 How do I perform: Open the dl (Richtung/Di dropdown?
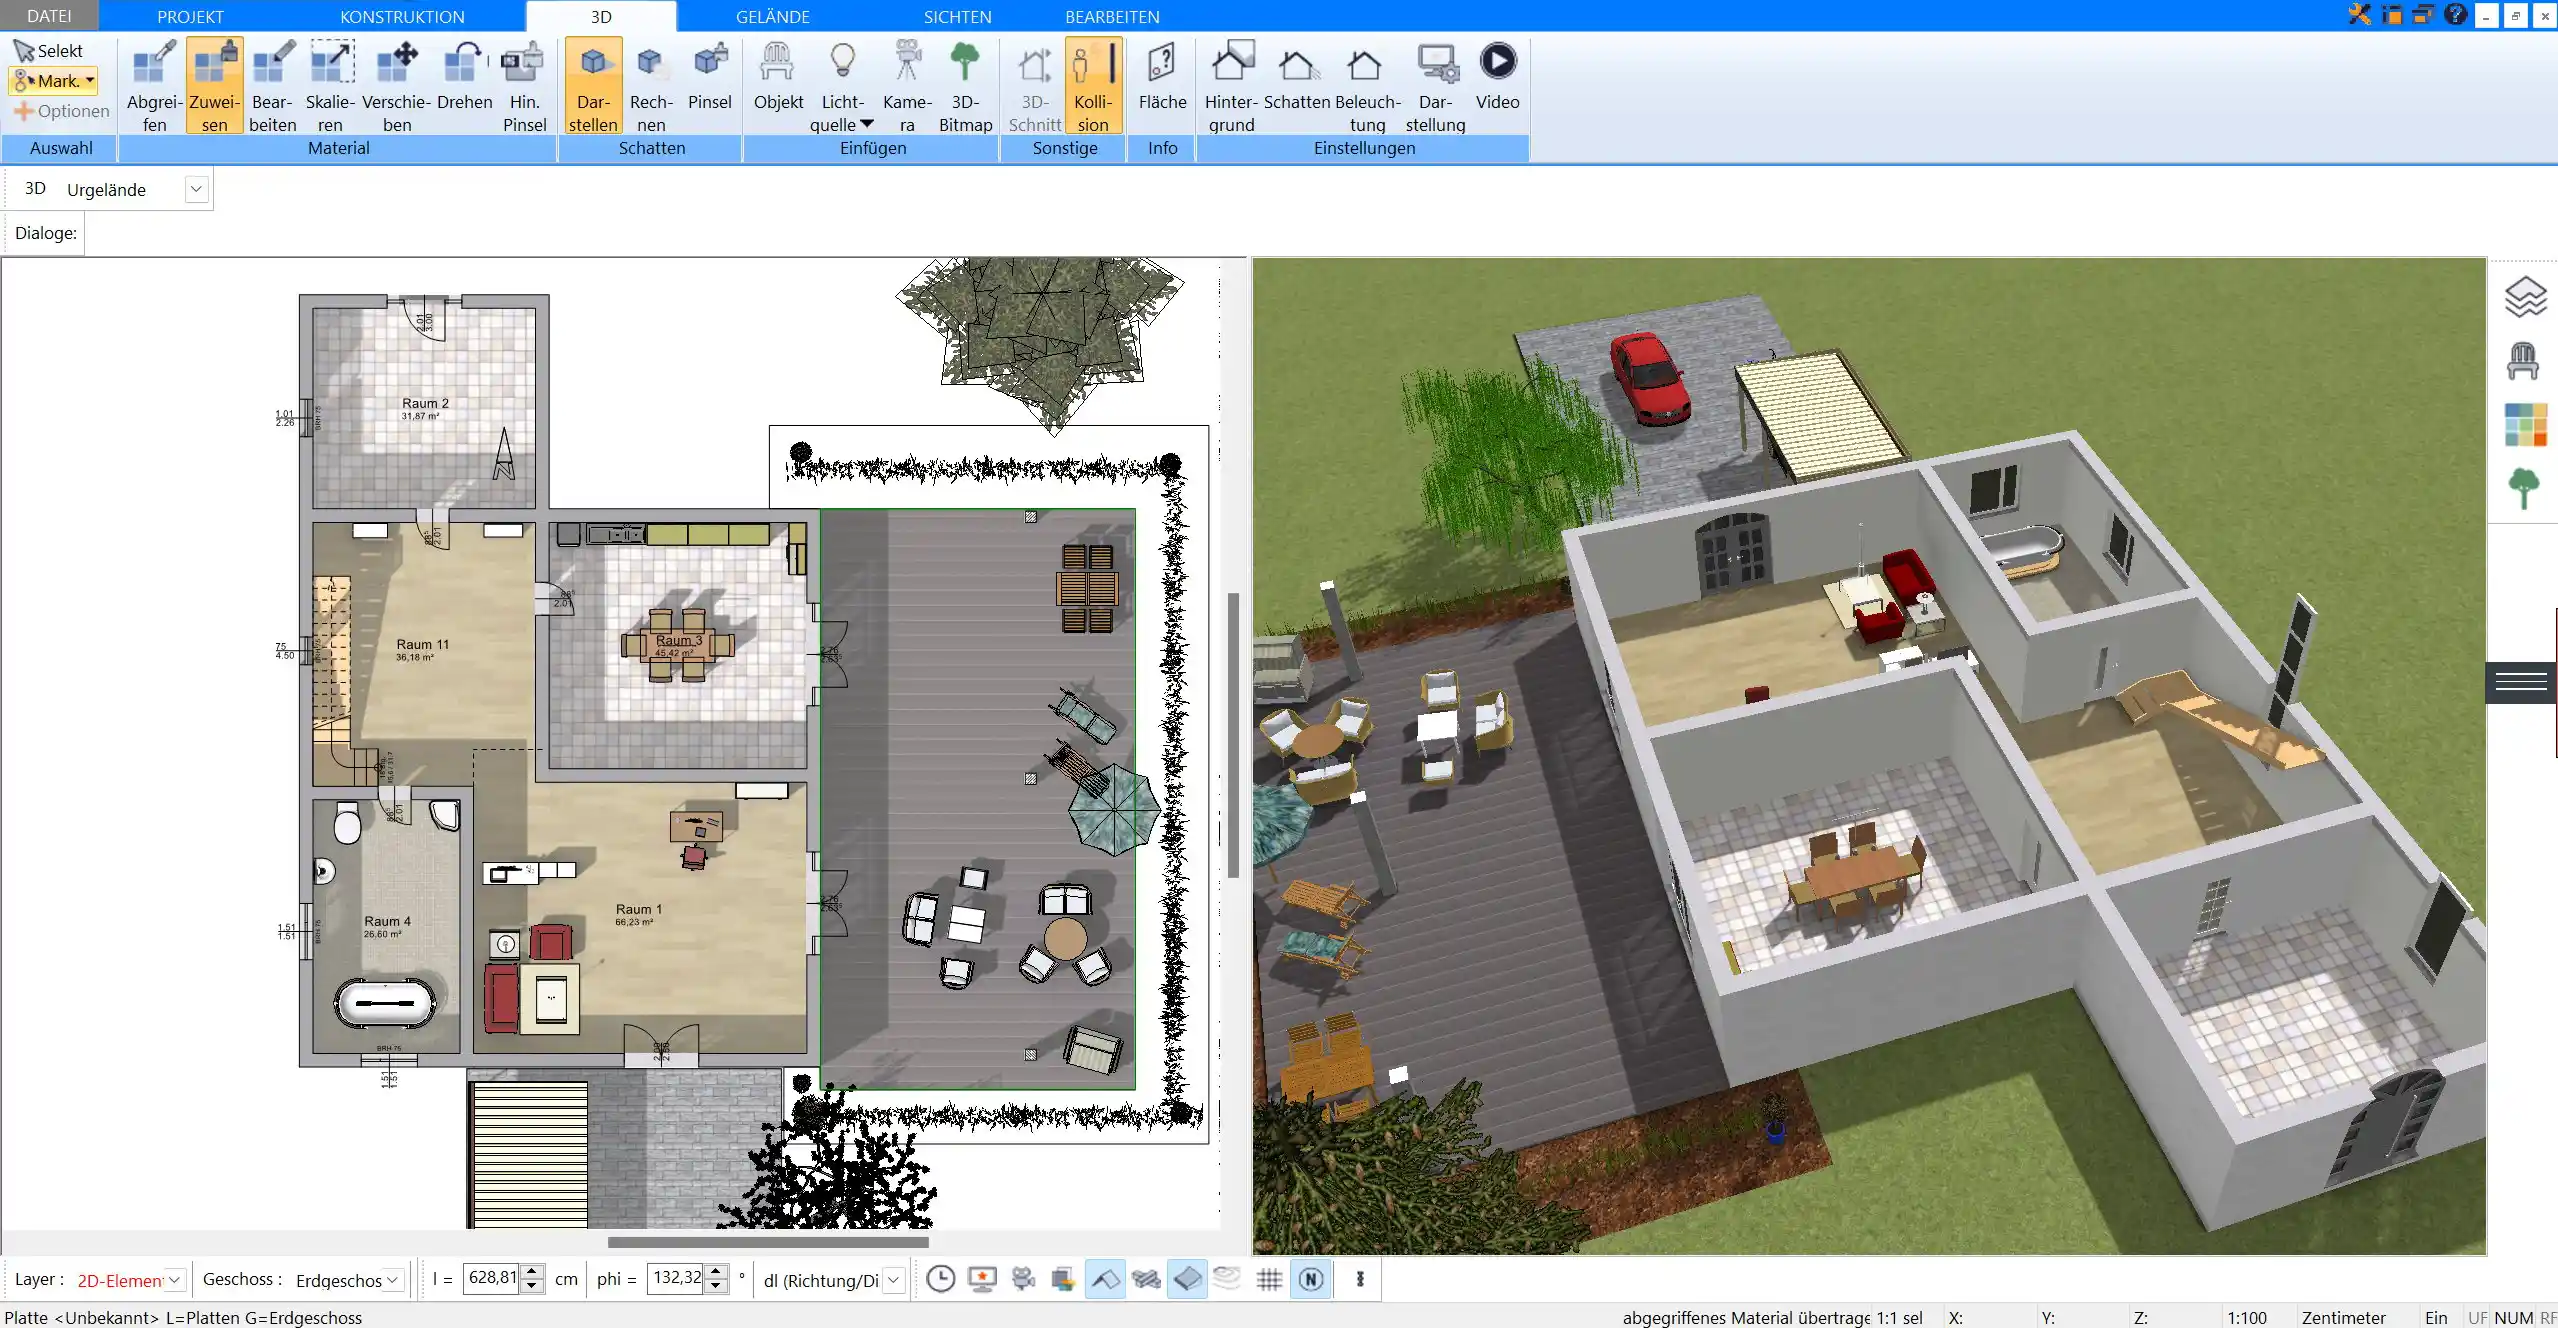pyautogui.click(x=894, y=1280)
